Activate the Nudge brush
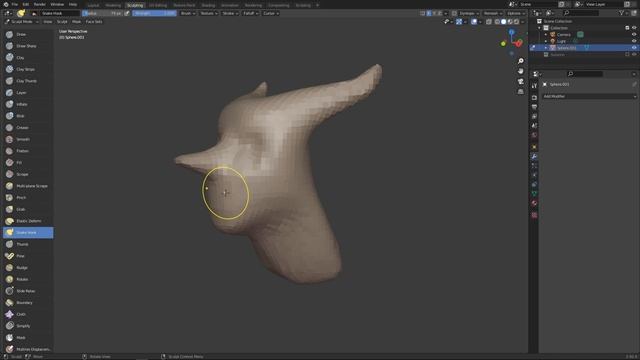Viewport: 640px width, 360px height. tap(28, 267)
